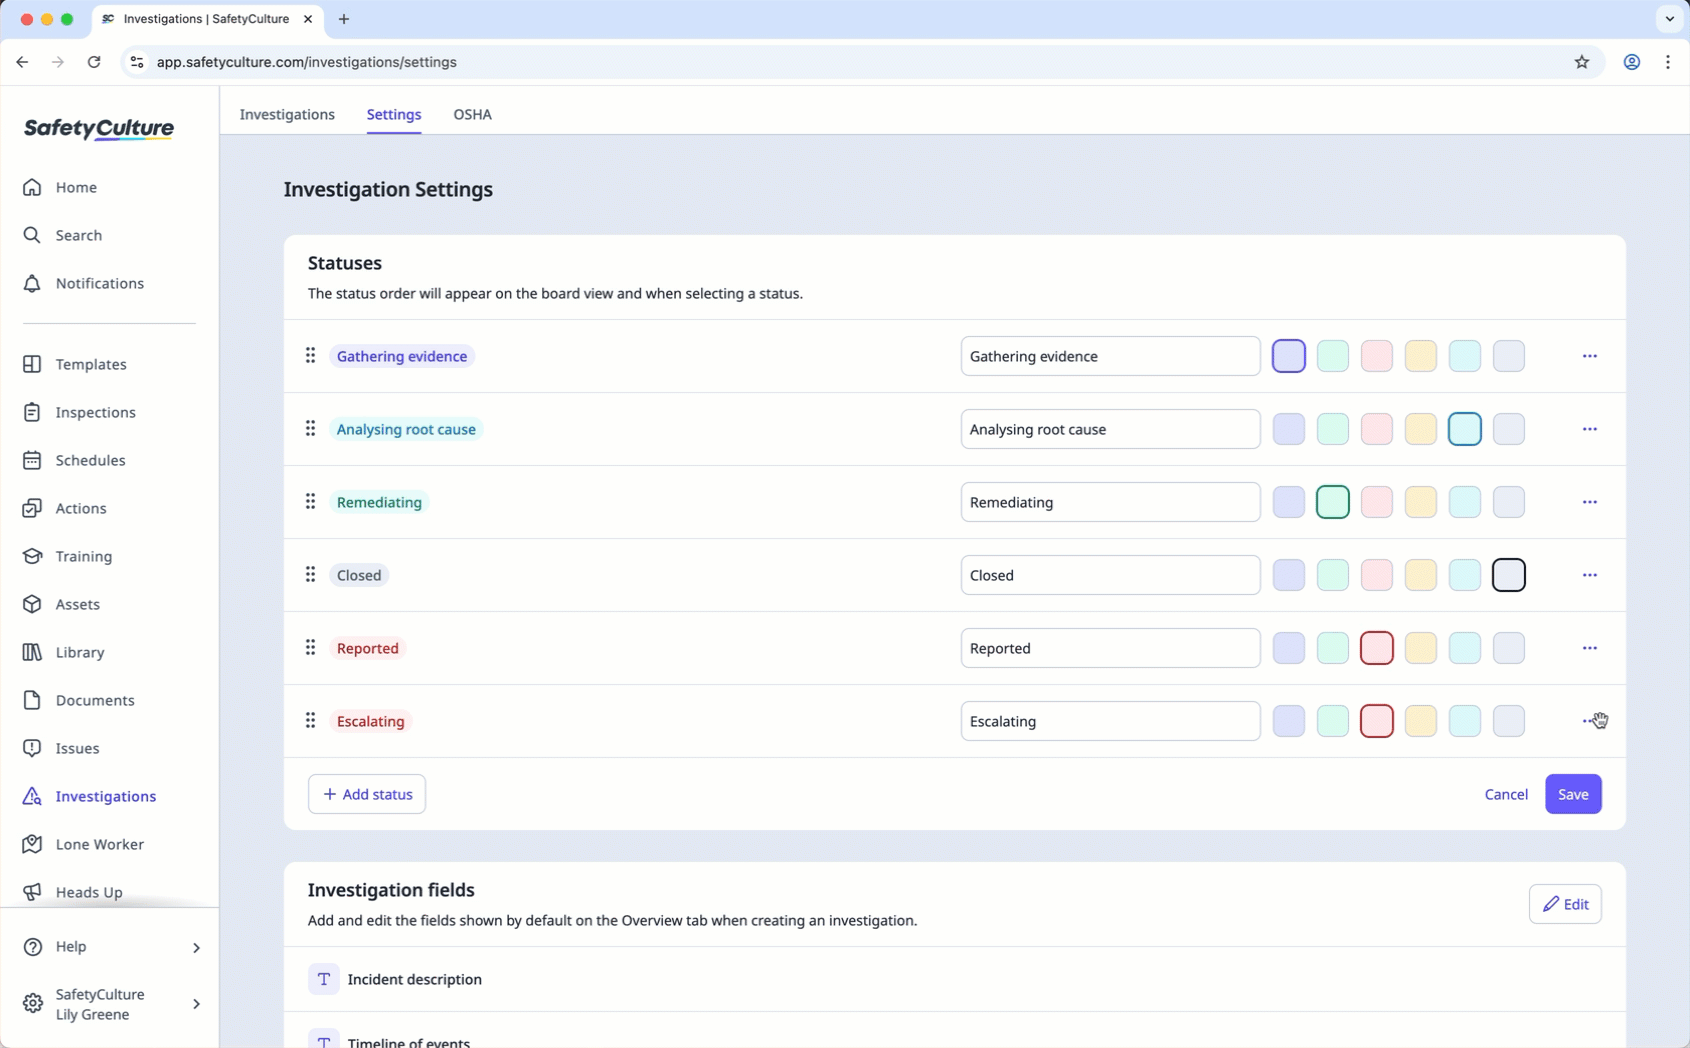The width and height of the screenshot is (1690, 1048).
Task: Open Assets in the sidebar
Action: pyautogui.click(x=61, y=604)
